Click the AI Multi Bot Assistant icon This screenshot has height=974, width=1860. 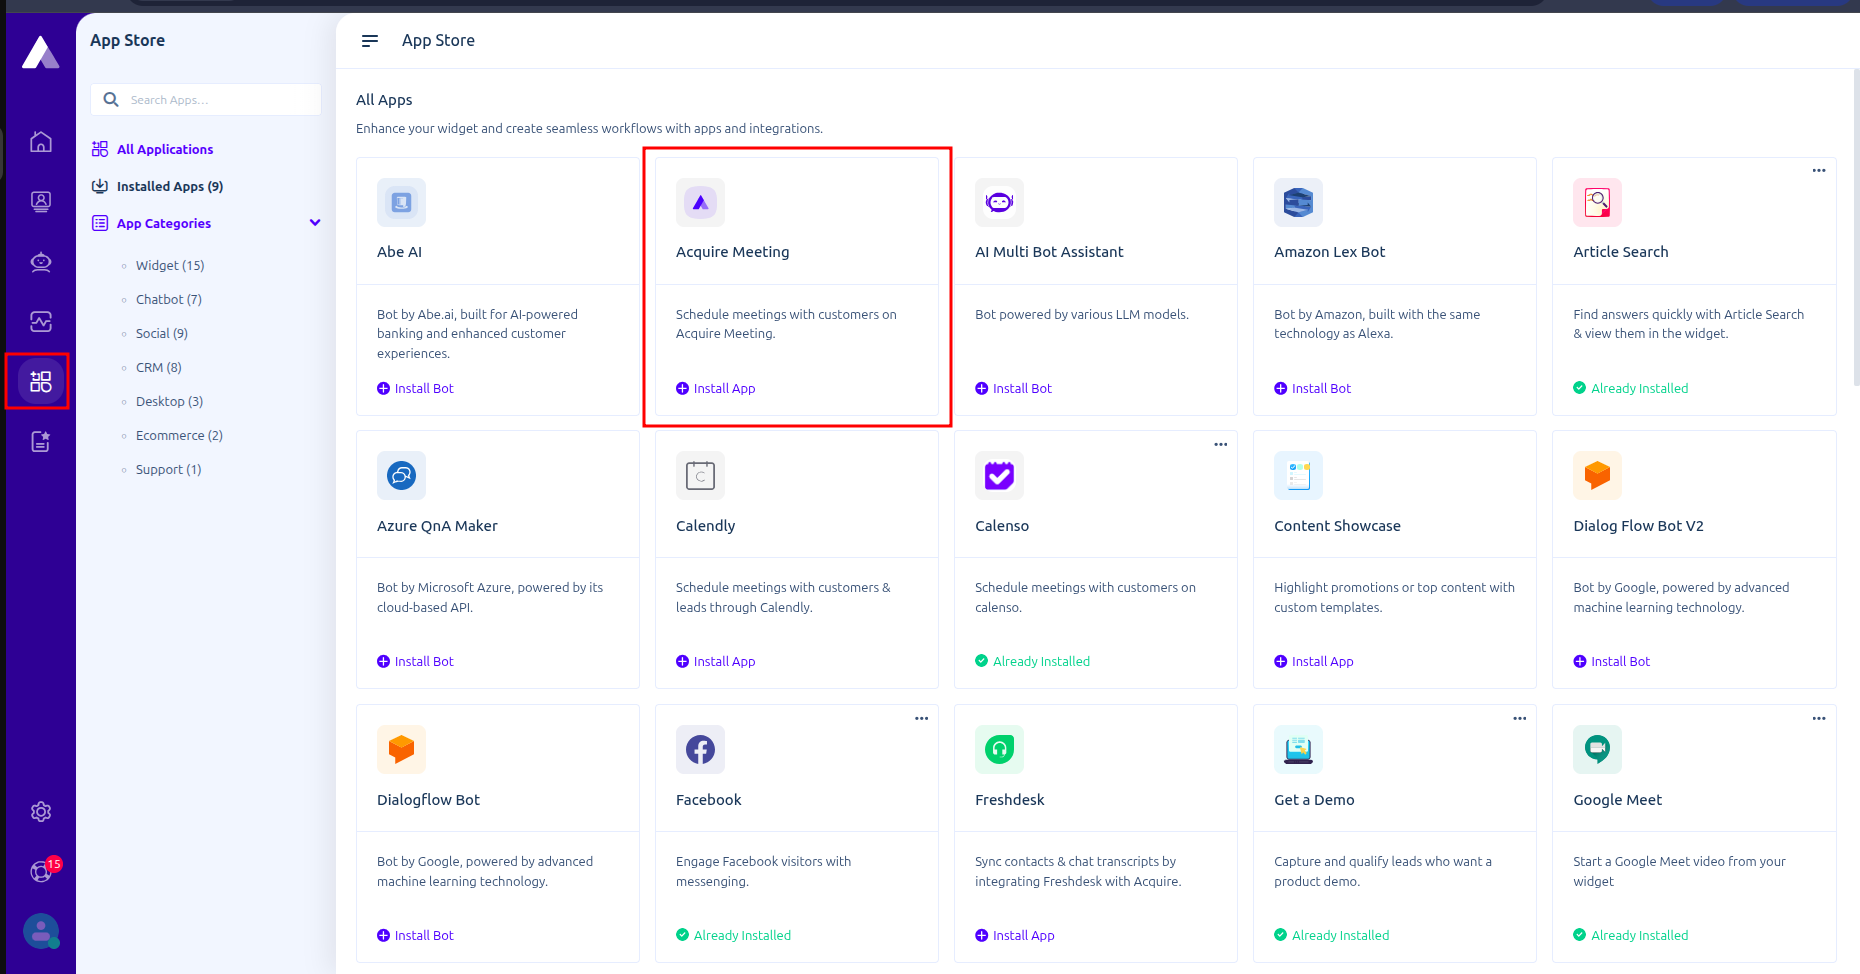coord(999,203)
